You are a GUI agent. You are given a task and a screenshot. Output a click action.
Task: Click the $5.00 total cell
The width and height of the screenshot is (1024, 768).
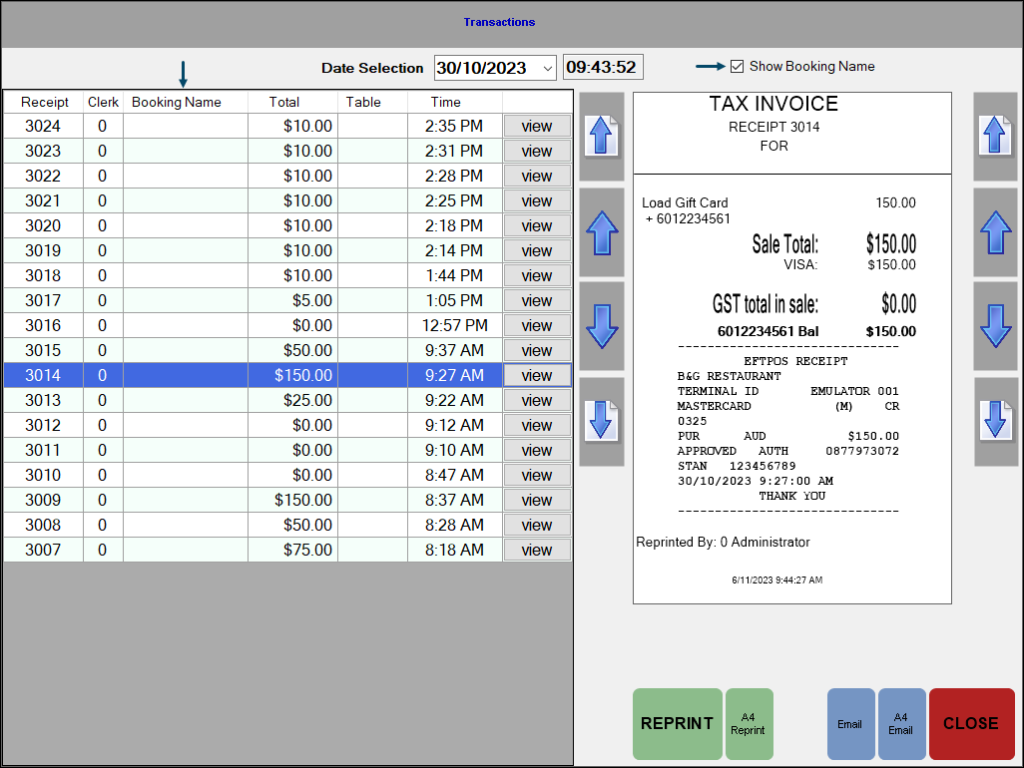(293, 300)
